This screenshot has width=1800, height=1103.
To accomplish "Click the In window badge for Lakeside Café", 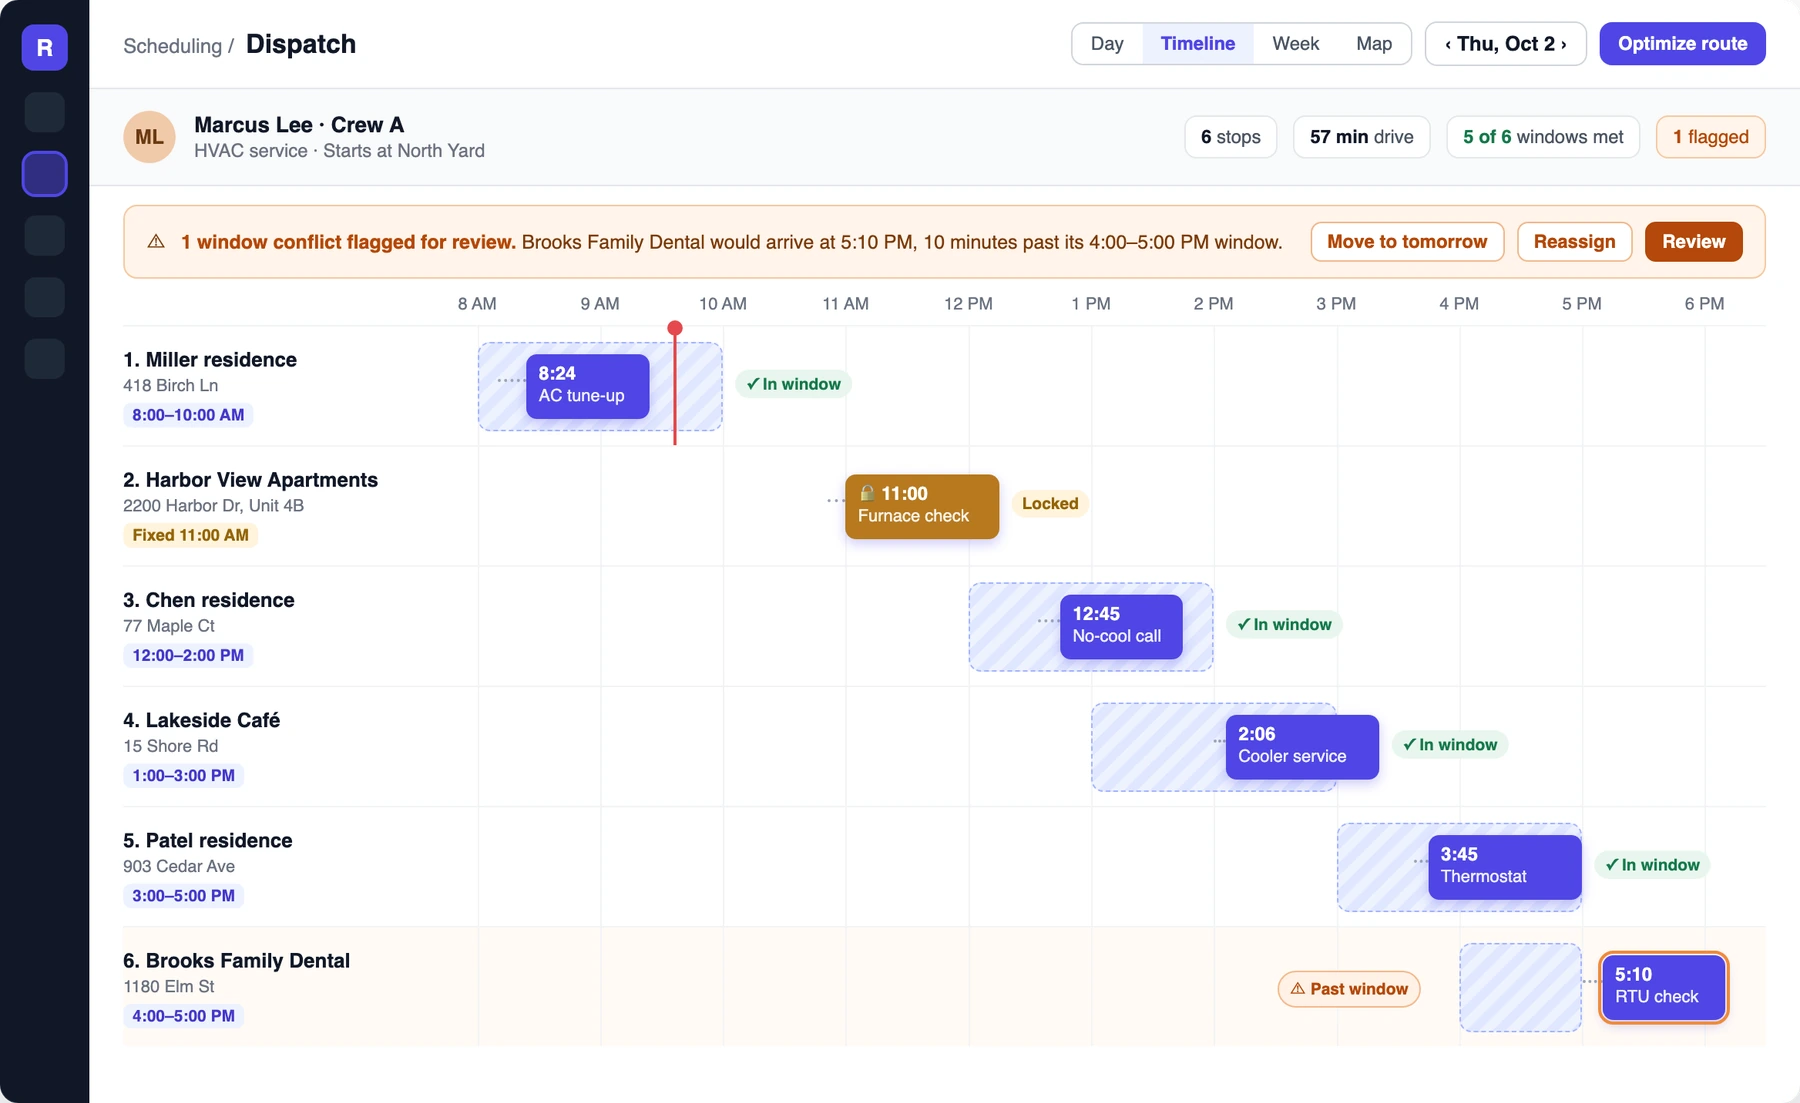I will pos(1450,745).
